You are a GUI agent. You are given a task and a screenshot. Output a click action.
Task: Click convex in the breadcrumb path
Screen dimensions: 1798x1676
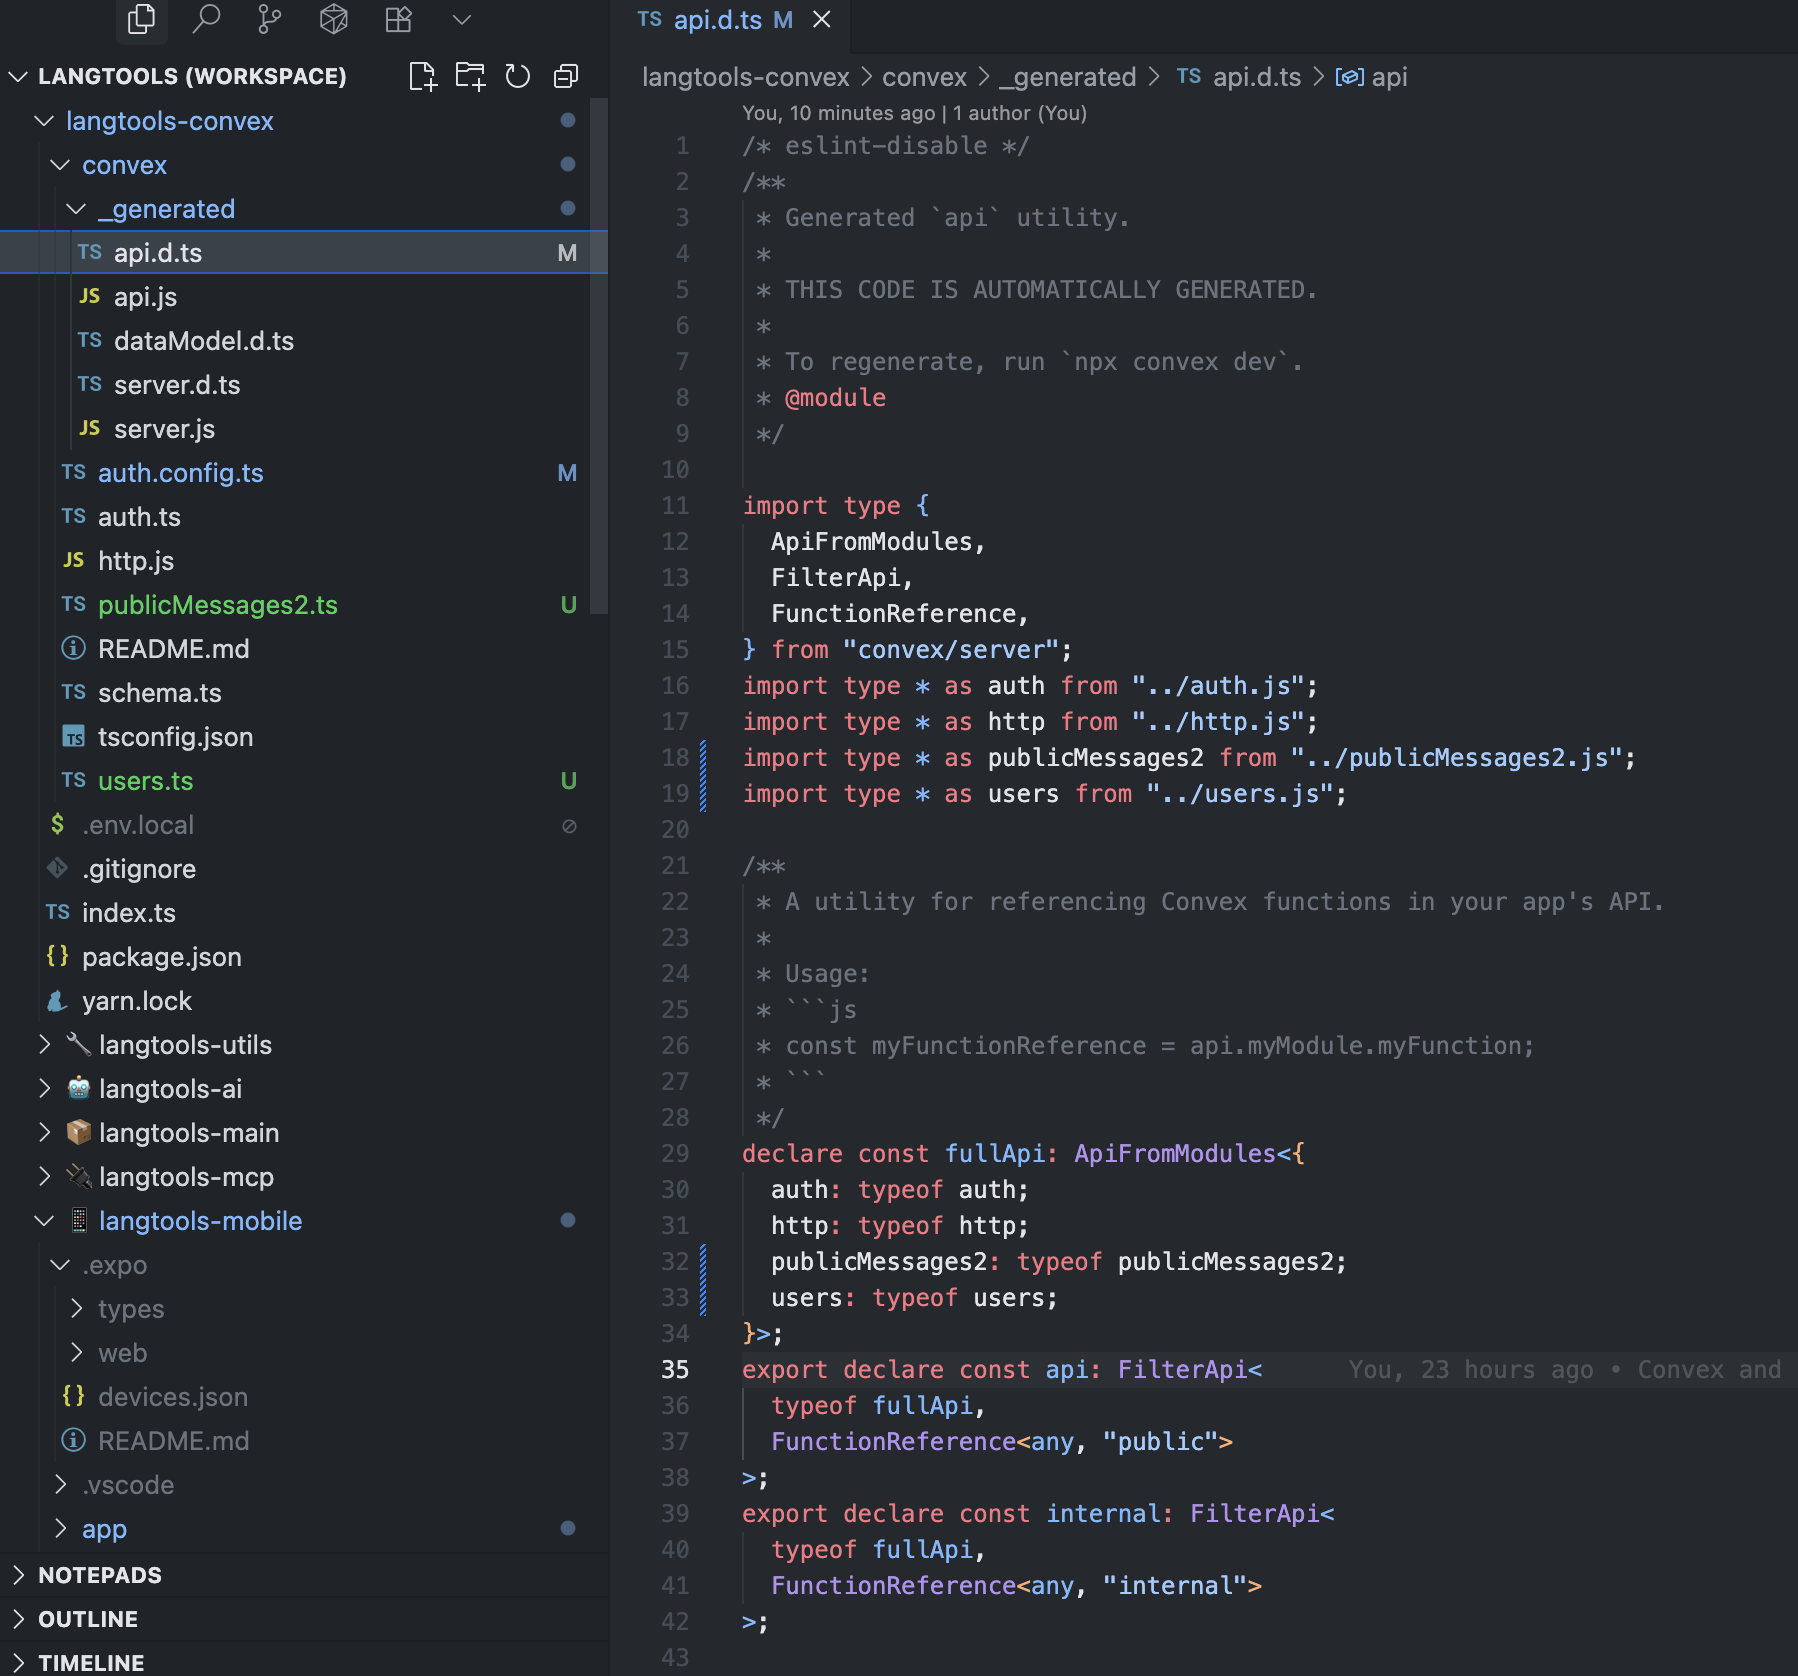(x=924, y=77)
